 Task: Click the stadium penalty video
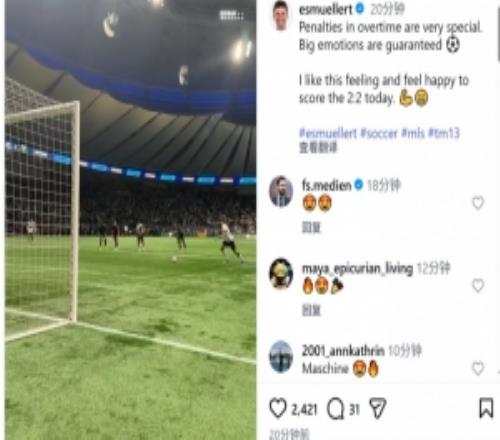tap(130, 220)
